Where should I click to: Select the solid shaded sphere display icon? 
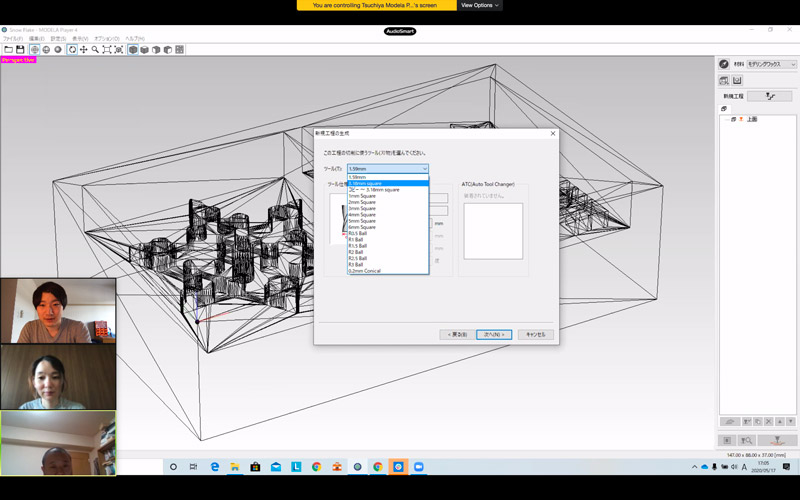coord(58,49)
